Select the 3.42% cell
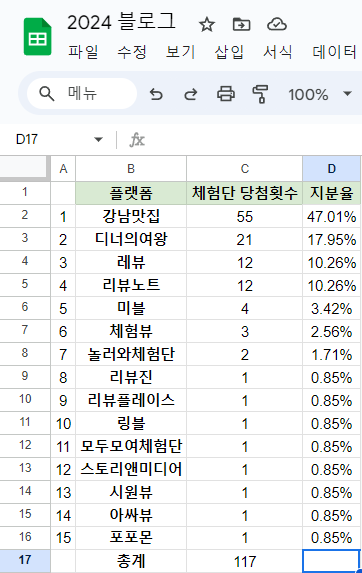Viewport: 362px width, 573px height. pos(331,308)
